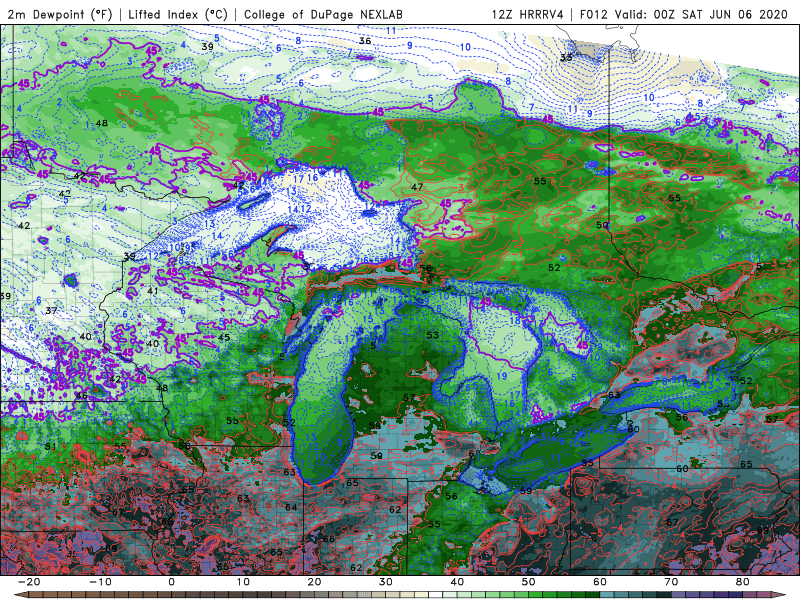Screen dimensions: 800x600
Task: Click the "2m Dewpoint (°F)" title text
Action: (x=60, y=14)
